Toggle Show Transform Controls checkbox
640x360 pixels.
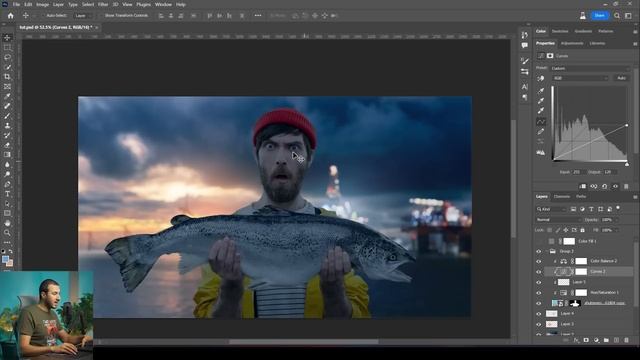pyautogui.click(x=100, y=16)
